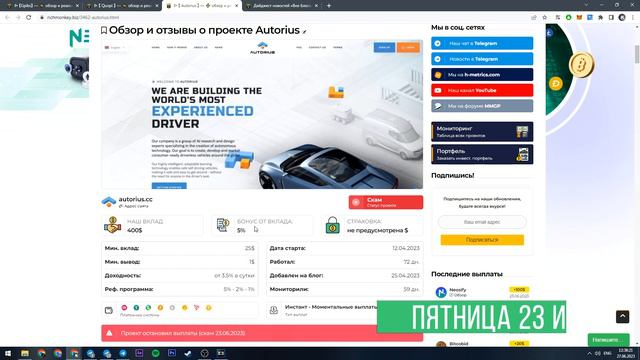Open the Chrome profile avatar
The height and width of the screenshot is (360, 640).
point(622,18)
